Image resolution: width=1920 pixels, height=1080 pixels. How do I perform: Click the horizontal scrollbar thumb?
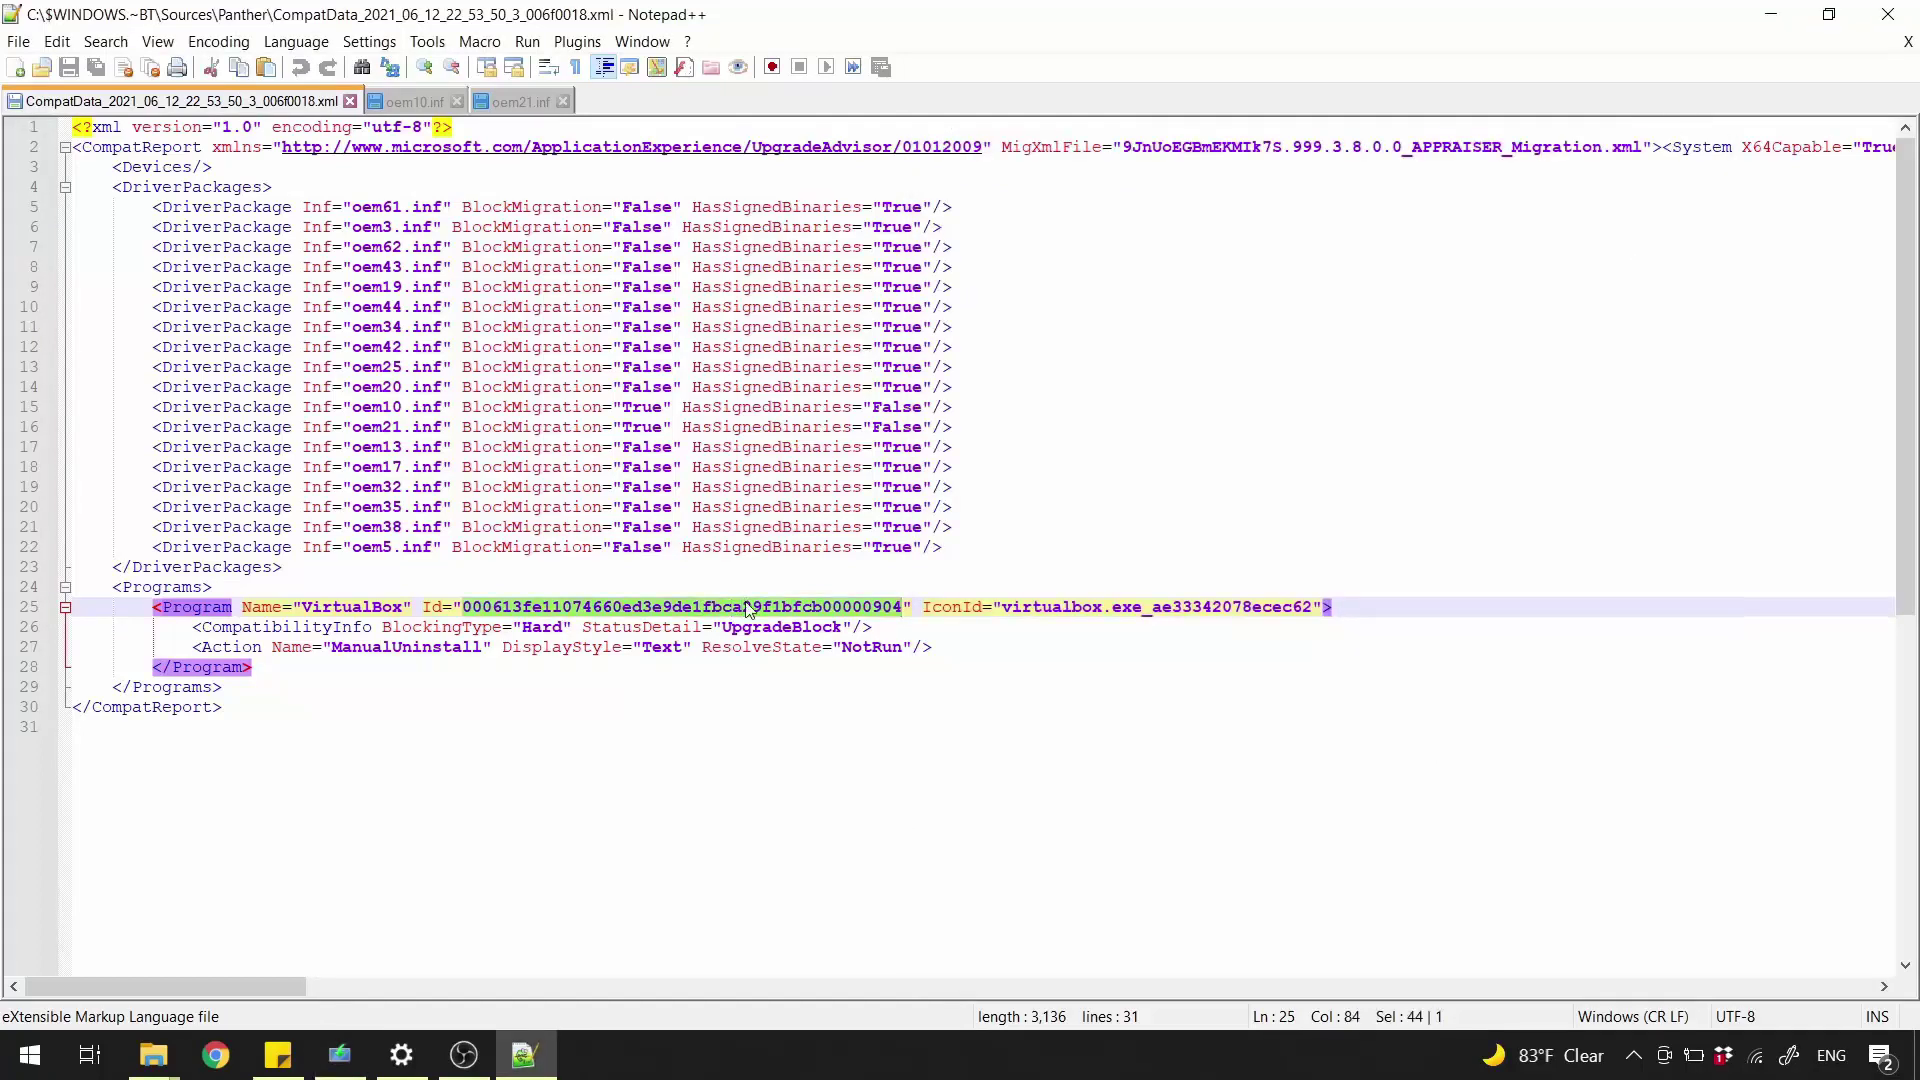tap(165, 987)
